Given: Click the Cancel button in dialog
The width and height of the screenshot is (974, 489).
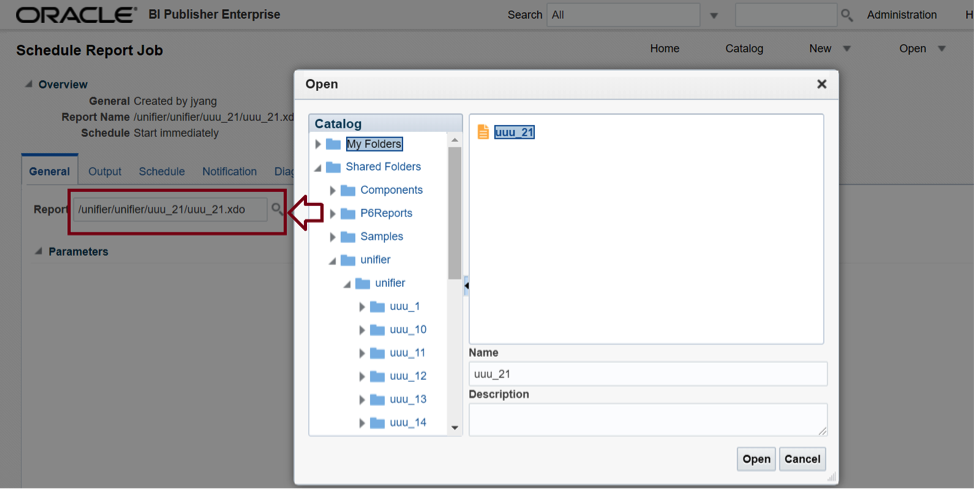Looking at the screenshot, I should (802, 459).
